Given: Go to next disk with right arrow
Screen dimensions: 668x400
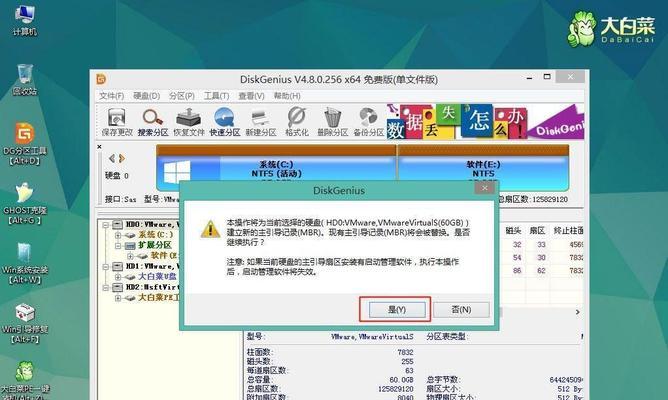Looking at the screenshot, I should pyautogui.click(x=122, y=158).
